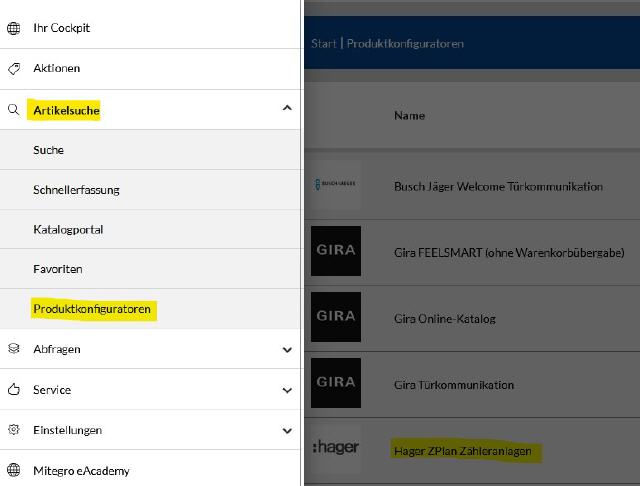Expand the Service menu chevron
The height and width of the screenshot is (486, 640).
[x=287, y=390]
